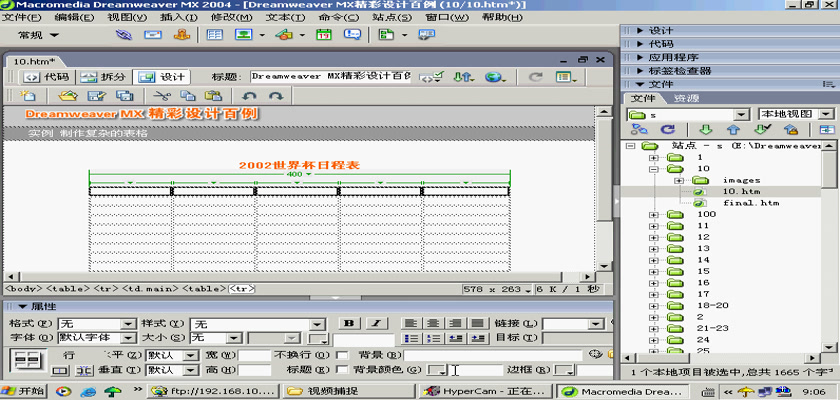
Task: Open the Size (大小) dropdown
Action: coord(234,338)
